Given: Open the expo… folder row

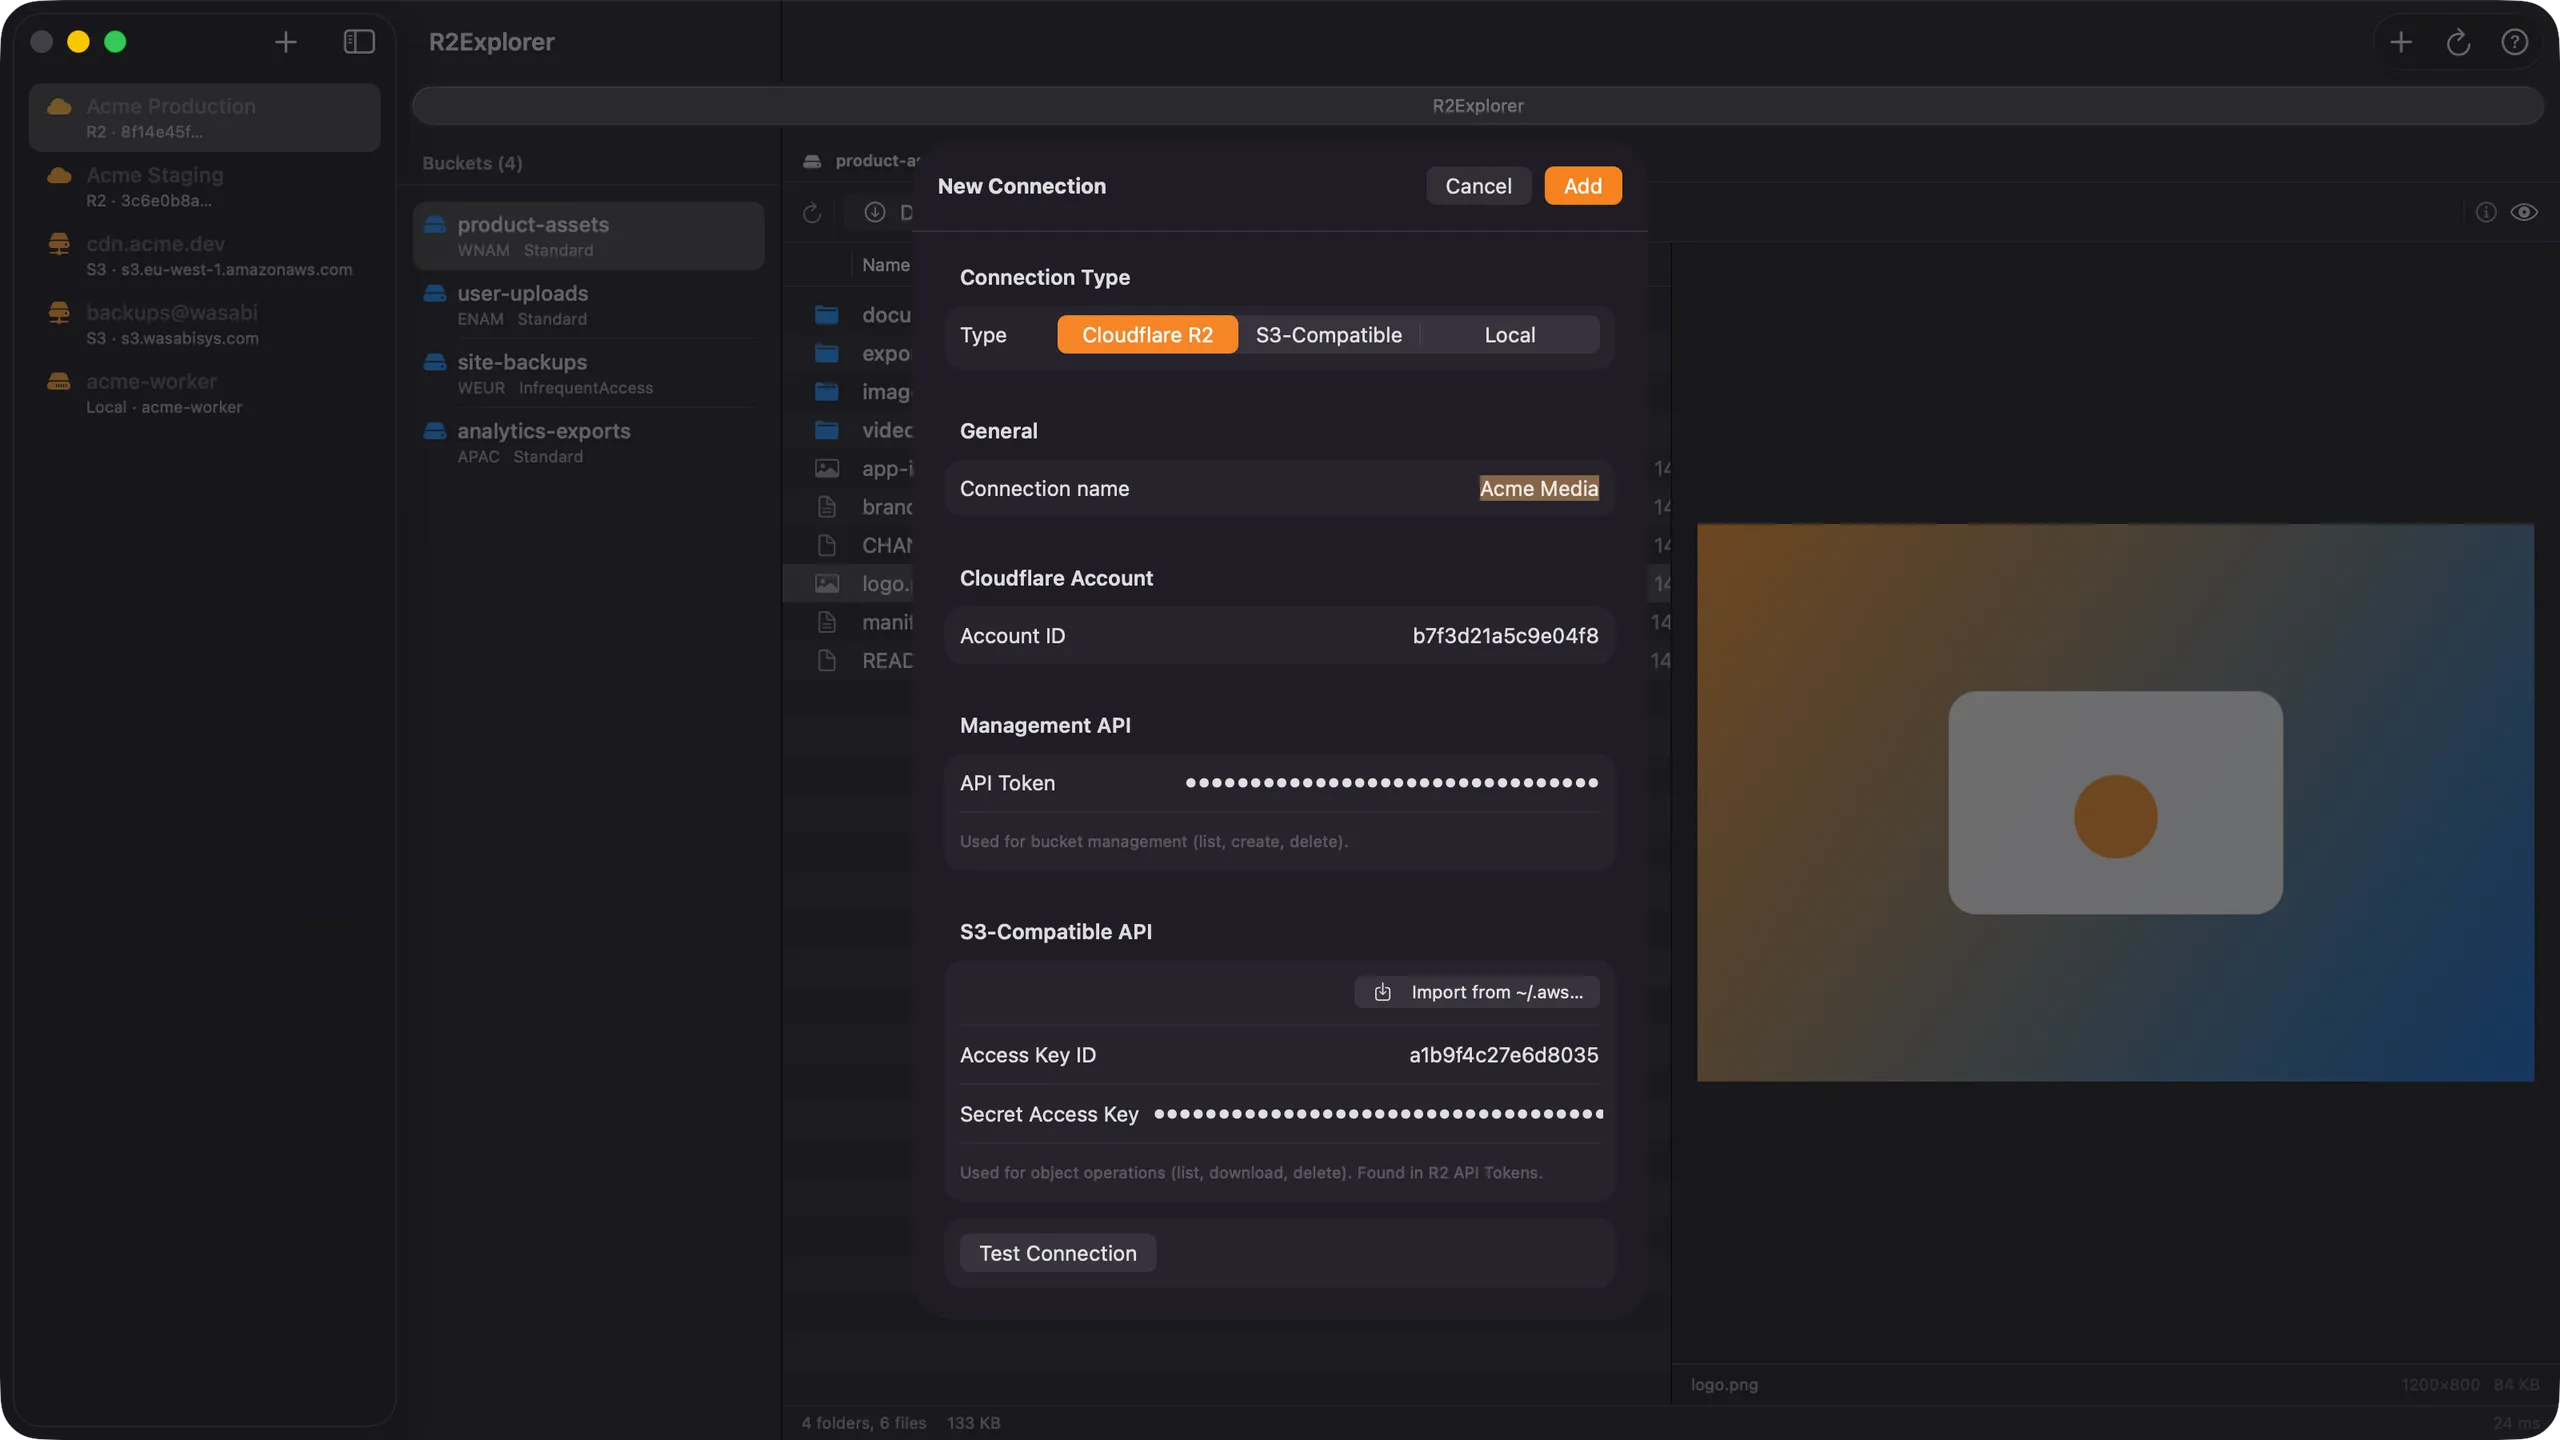Looking at the screenshot, I should click(848, 353).
